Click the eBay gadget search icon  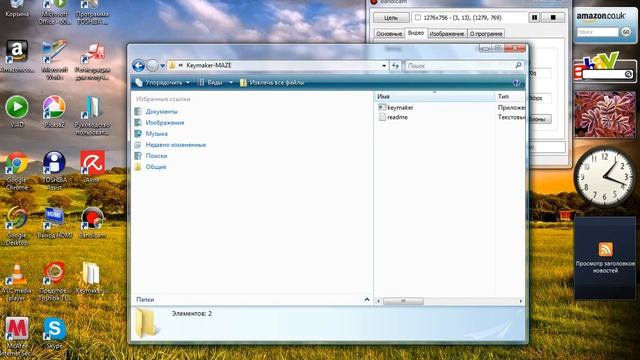[629, 74]
